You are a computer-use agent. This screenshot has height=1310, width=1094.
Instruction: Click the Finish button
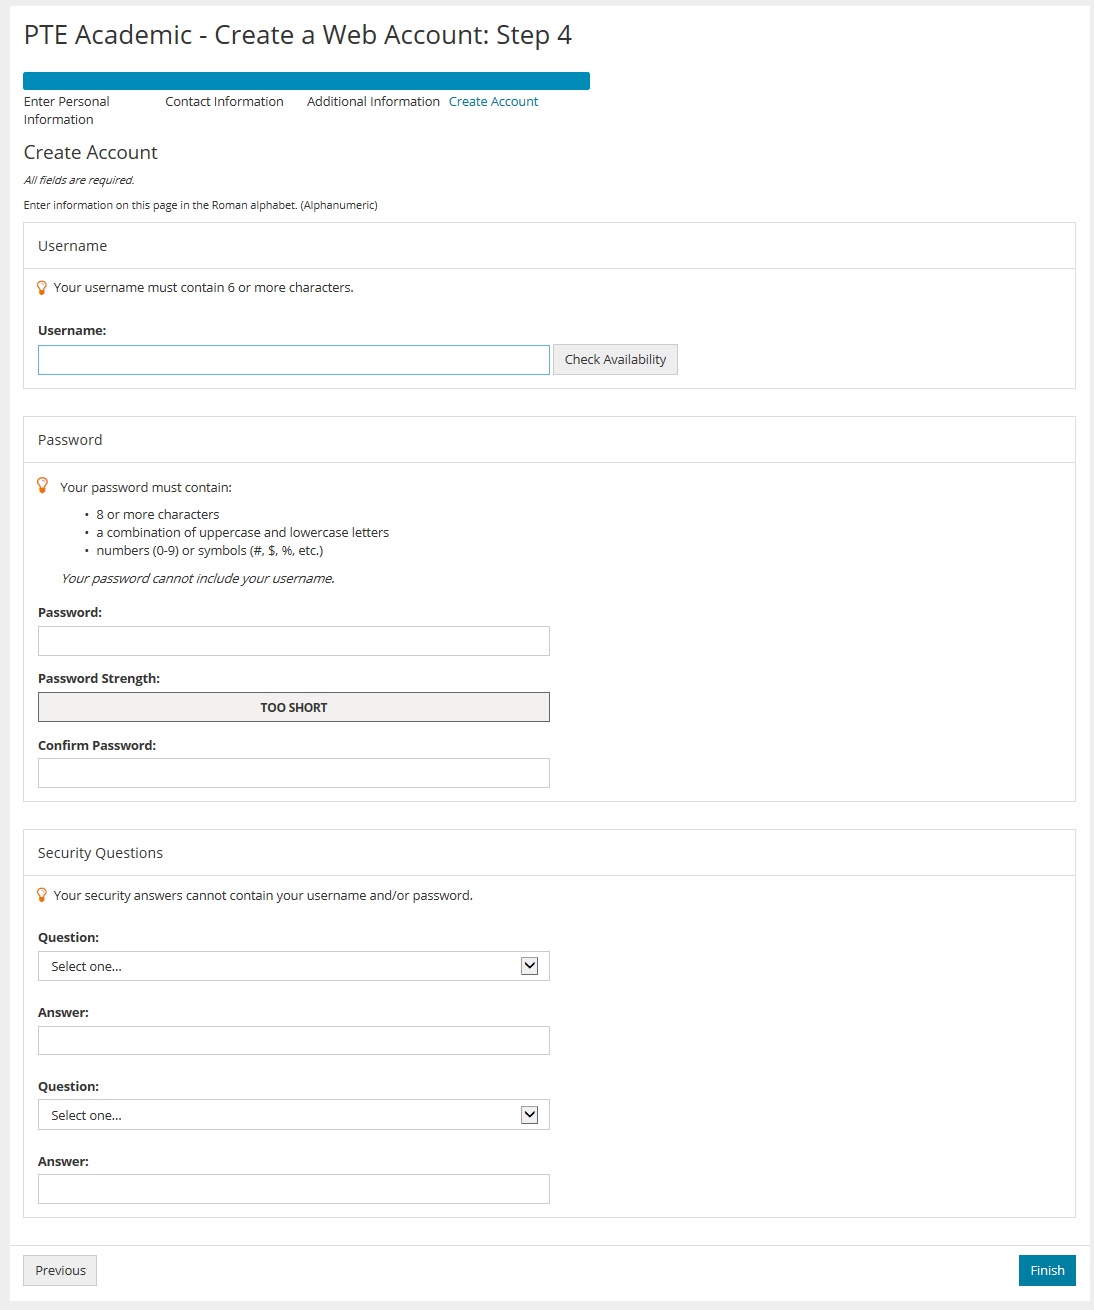tap(1047, 1270)
